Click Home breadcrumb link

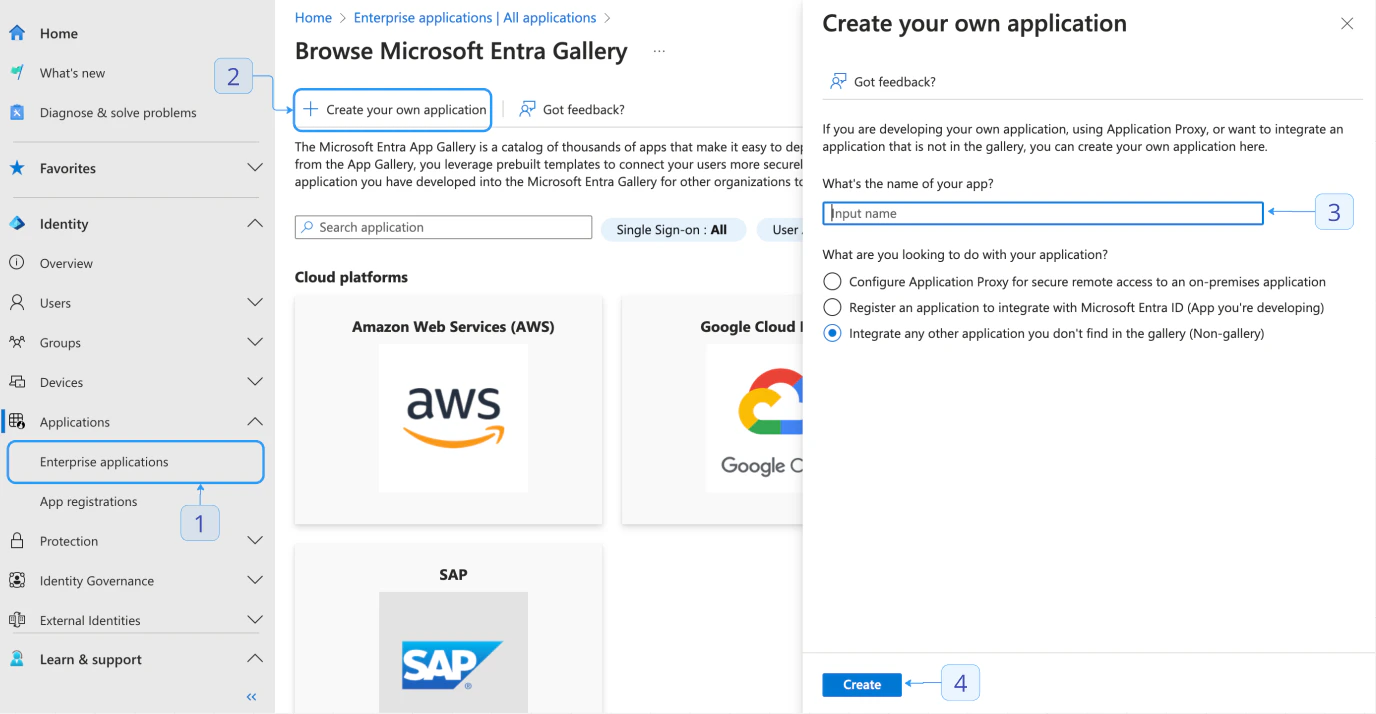pos(313,17)
